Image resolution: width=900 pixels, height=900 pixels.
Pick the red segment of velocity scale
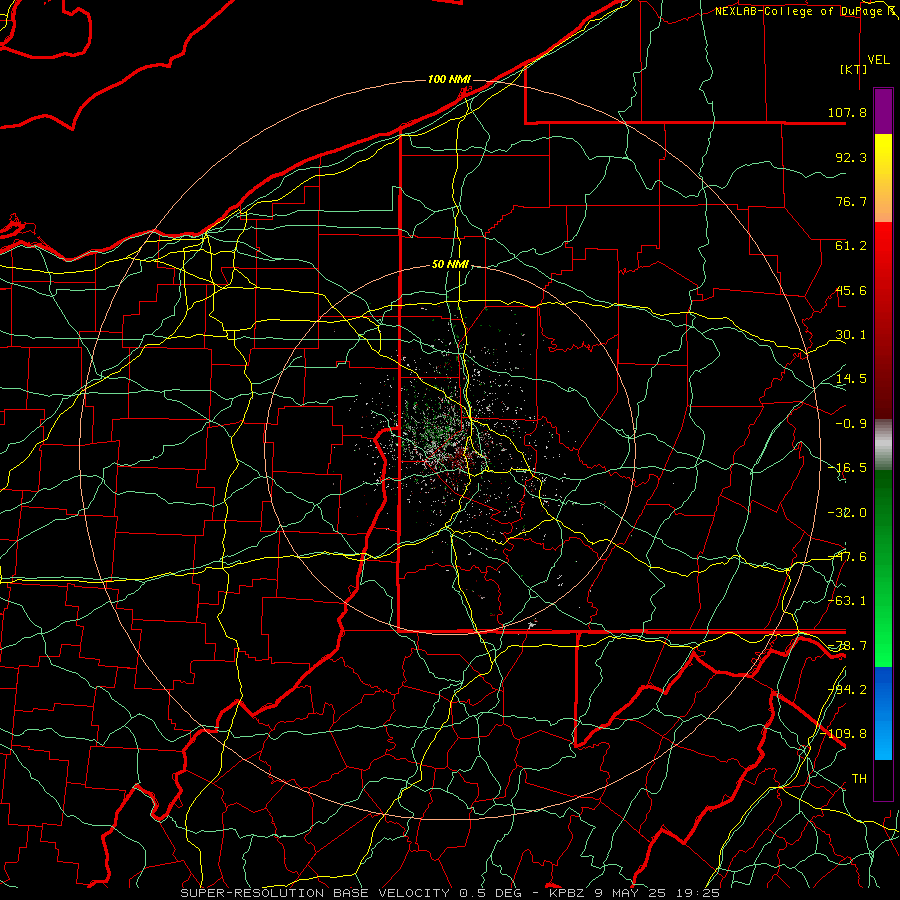click(883, 320)
